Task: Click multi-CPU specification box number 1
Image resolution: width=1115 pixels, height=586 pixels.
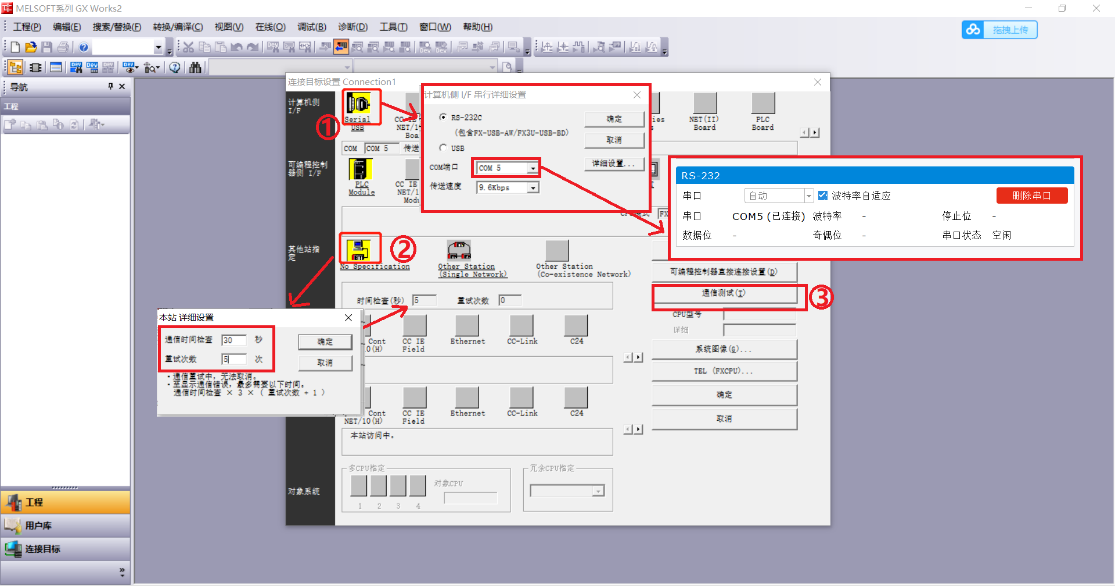Action: coord(359,486)
